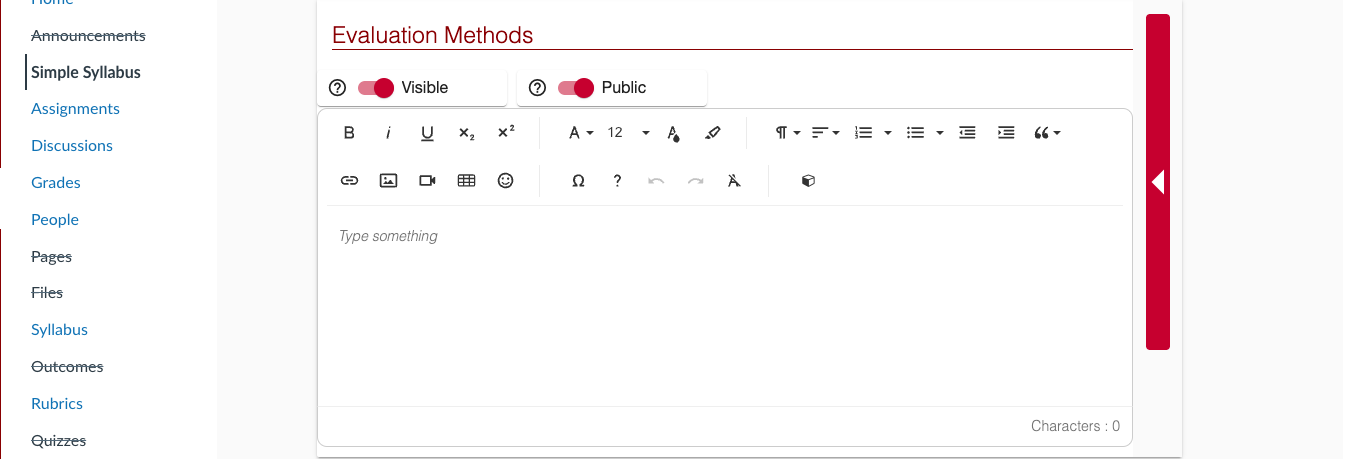The width and height of the screenshot is (1349, 459).
Task: Go to Assignments page
Action: [75, 109]
